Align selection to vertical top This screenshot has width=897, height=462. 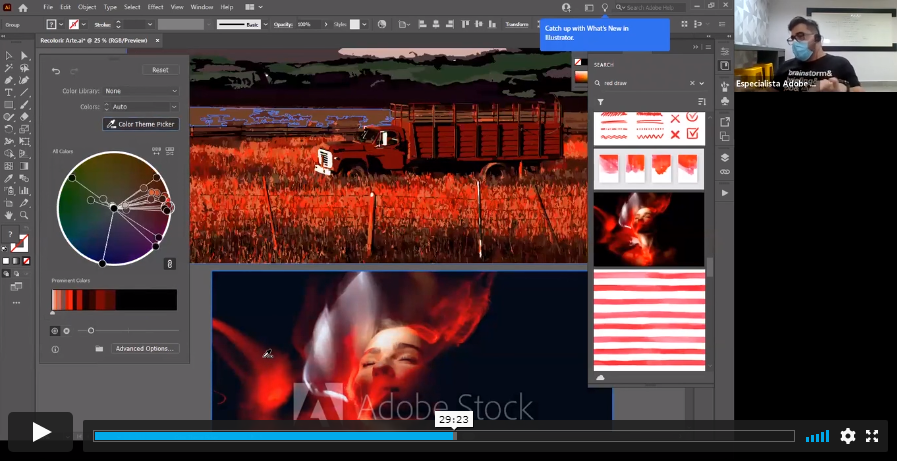click(x=465, y=24)
